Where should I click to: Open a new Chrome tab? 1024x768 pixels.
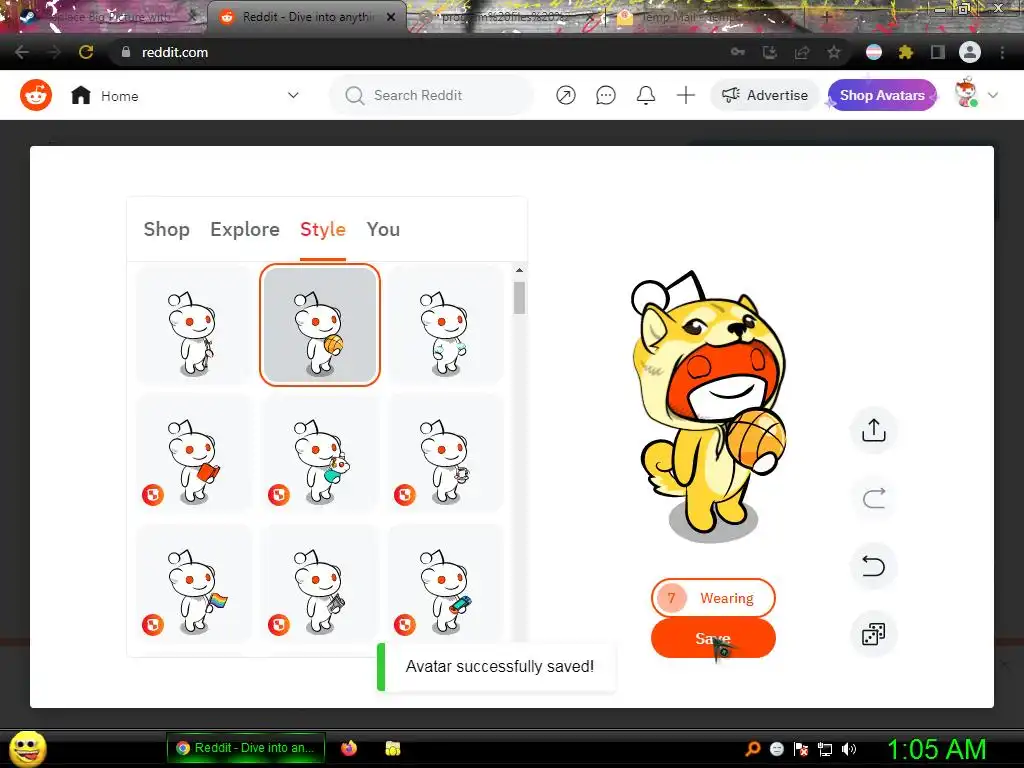[x=827, y=17]
